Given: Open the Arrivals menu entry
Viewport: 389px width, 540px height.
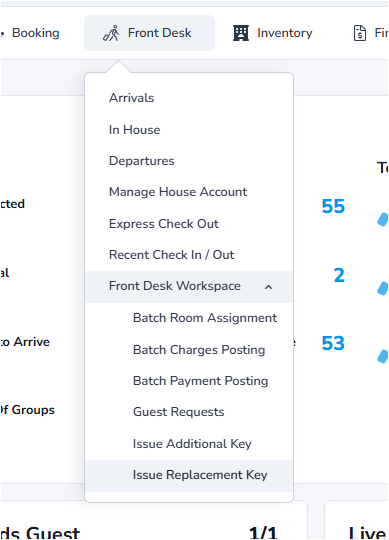Looking at the screenshot, I should (x=132, y=98).
